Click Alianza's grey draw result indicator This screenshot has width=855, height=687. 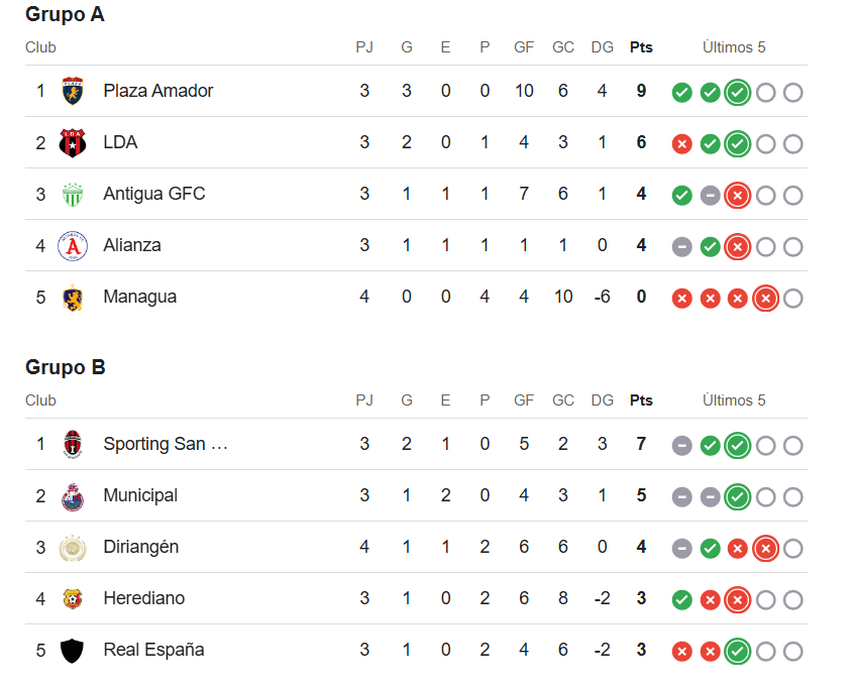click(682, 247)
